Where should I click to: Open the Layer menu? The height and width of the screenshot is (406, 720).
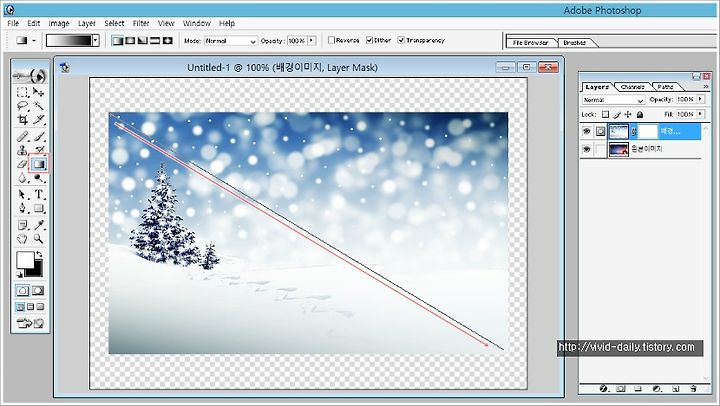[x=86, y=23]
